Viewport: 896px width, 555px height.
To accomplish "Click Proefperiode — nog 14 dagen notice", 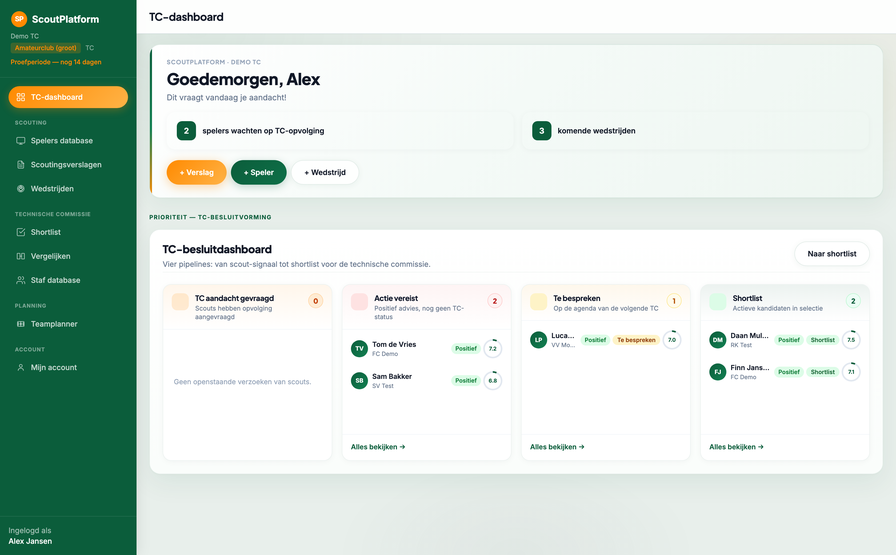I will point(56,62).
